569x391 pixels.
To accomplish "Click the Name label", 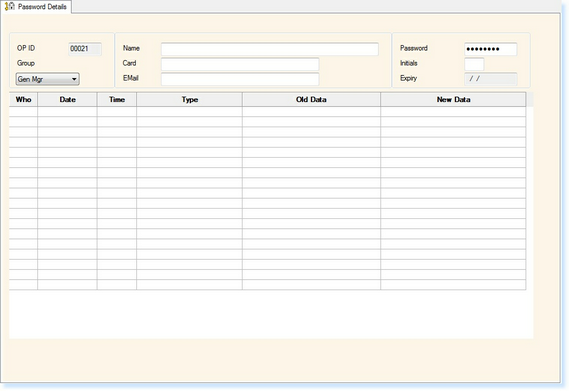I will point(131,48).
